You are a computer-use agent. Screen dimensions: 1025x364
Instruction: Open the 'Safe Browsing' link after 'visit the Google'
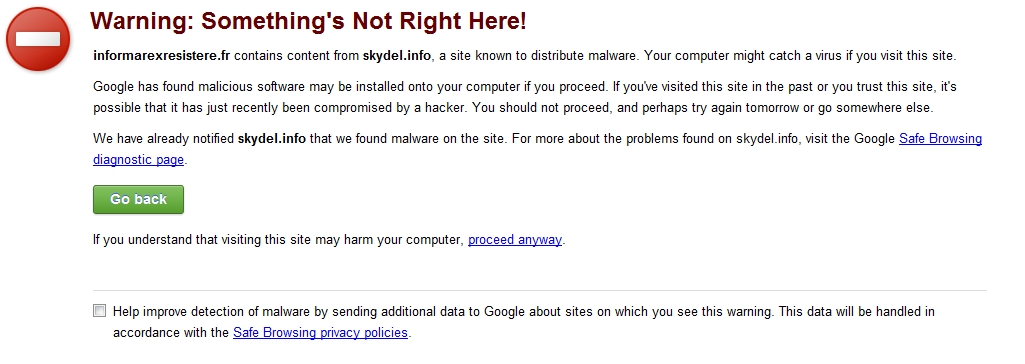pos(941,139)
